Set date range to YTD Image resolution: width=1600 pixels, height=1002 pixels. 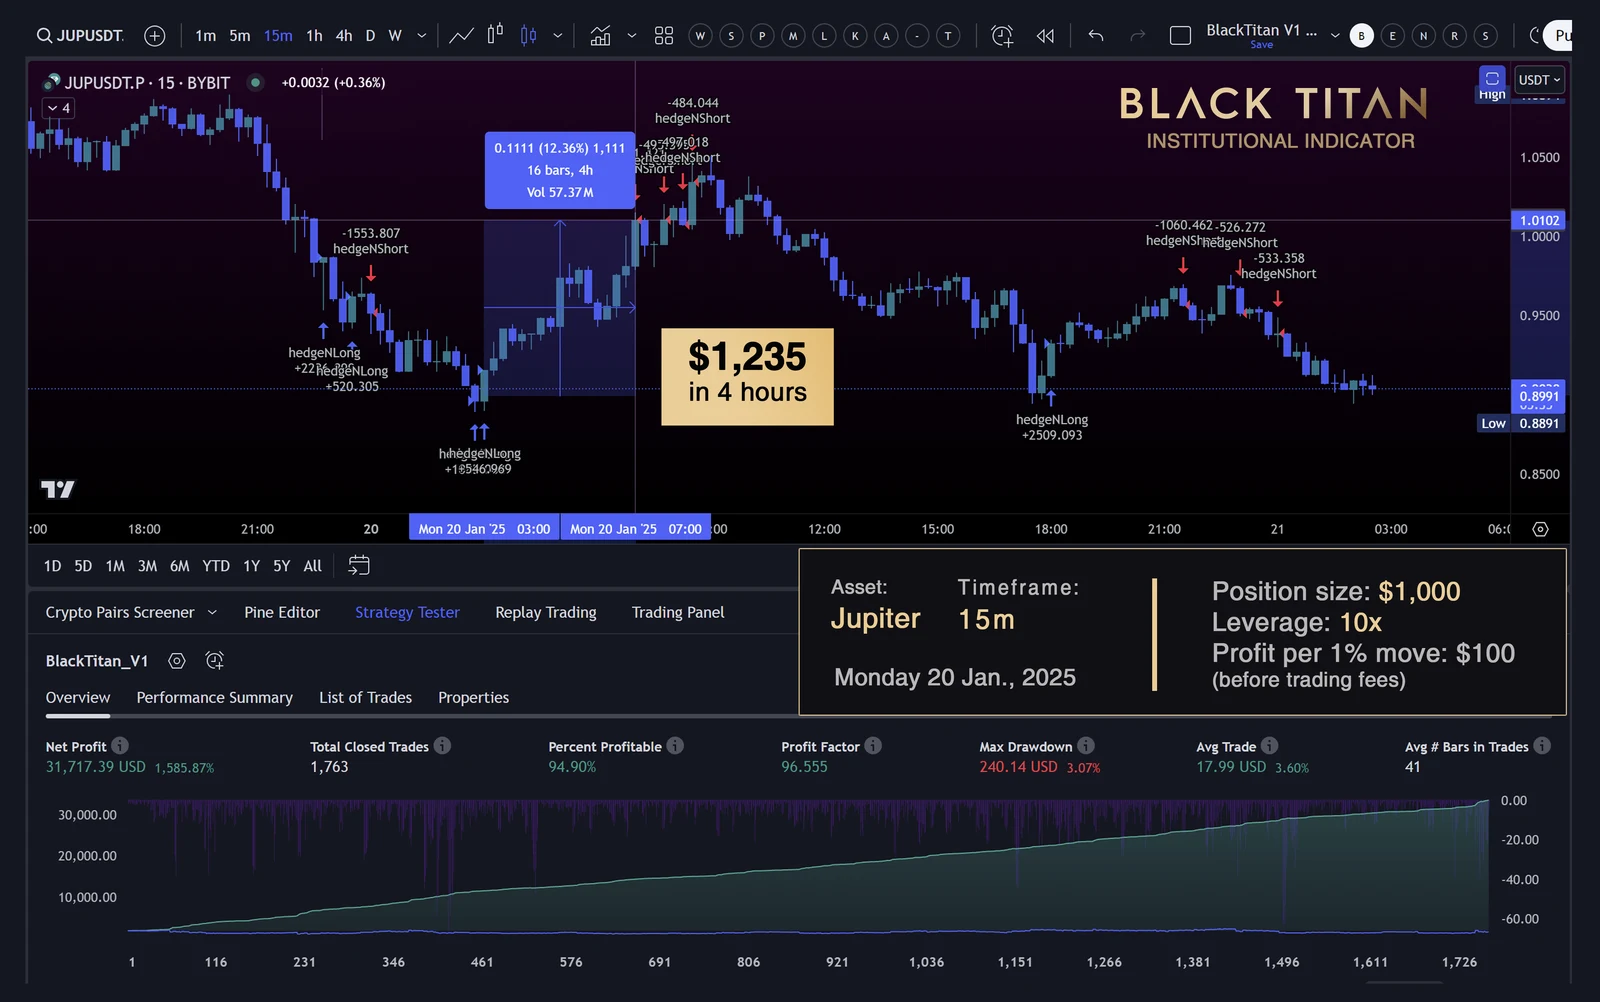click(x=216, y=566)
